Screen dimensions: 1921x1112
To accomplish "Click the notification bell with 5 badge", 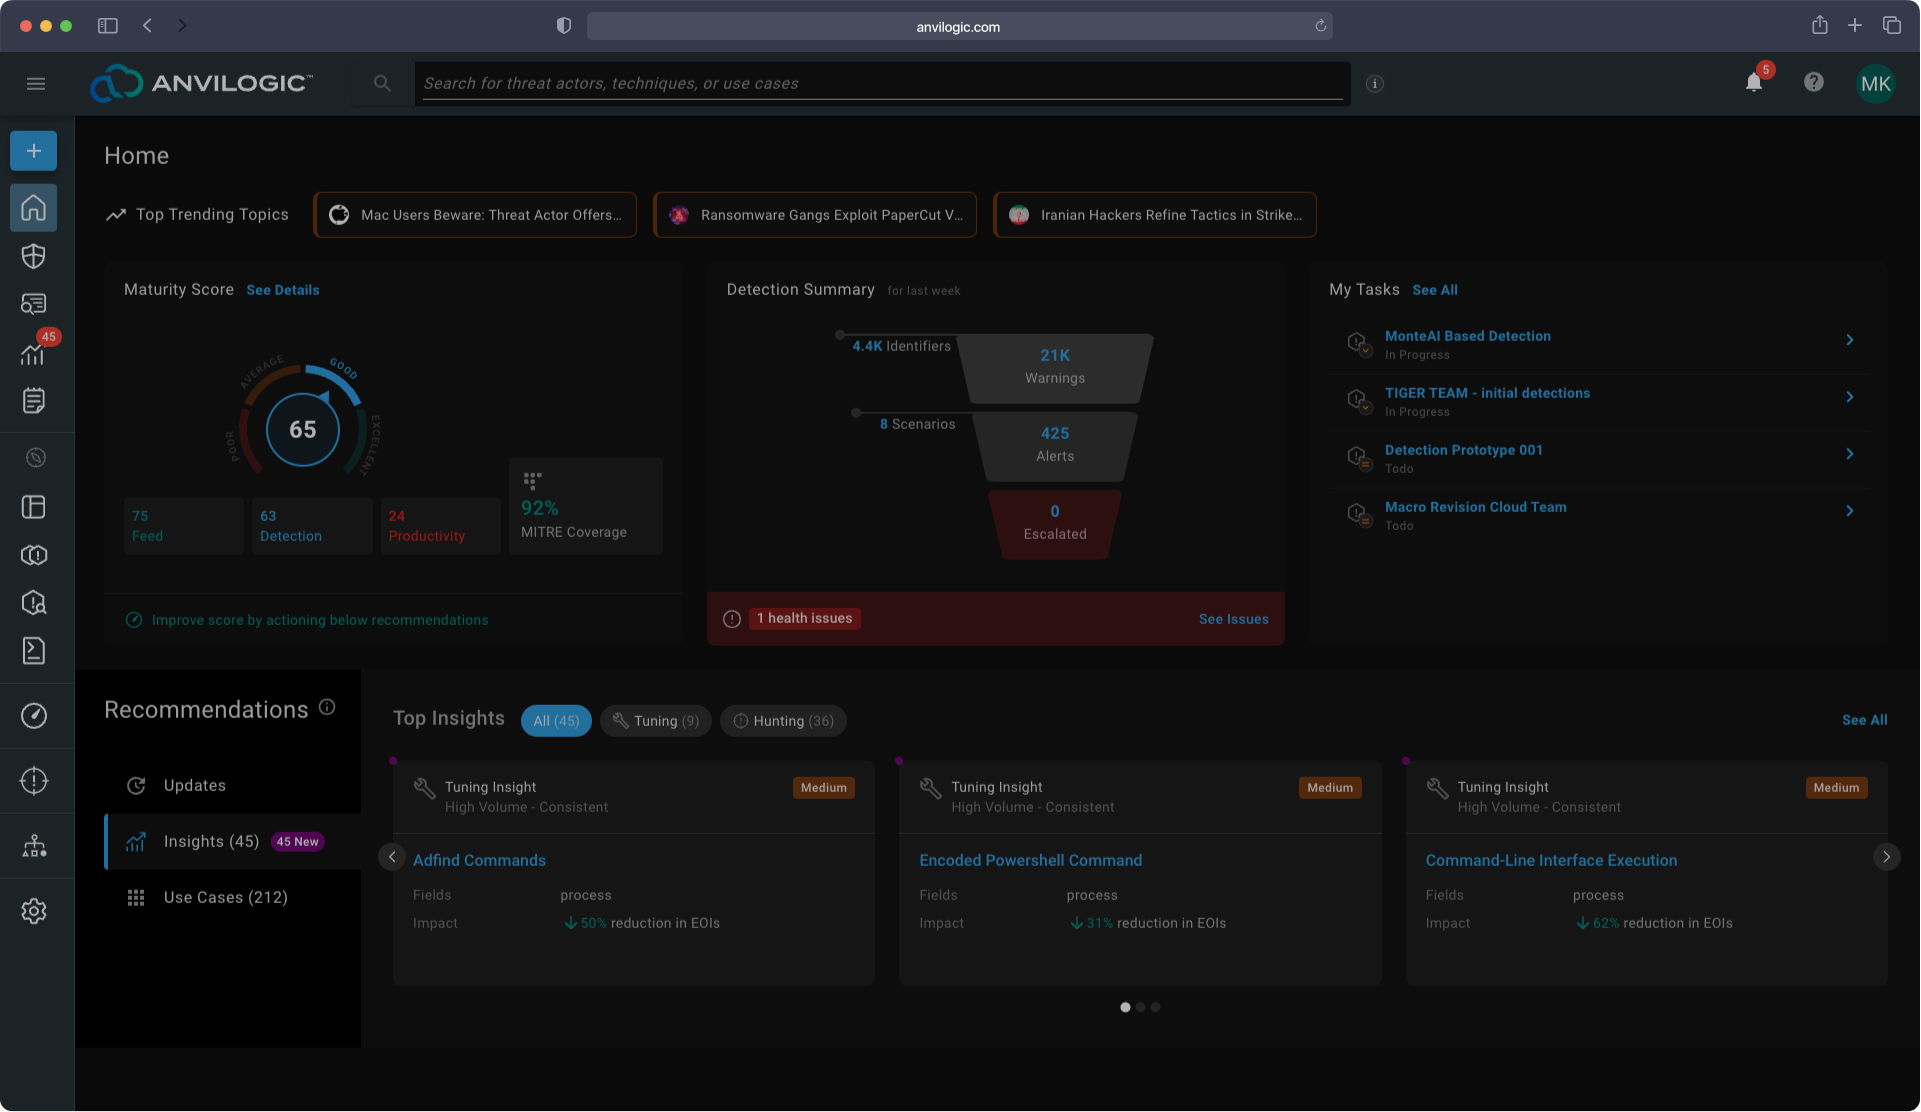I will click(1753, 83).
